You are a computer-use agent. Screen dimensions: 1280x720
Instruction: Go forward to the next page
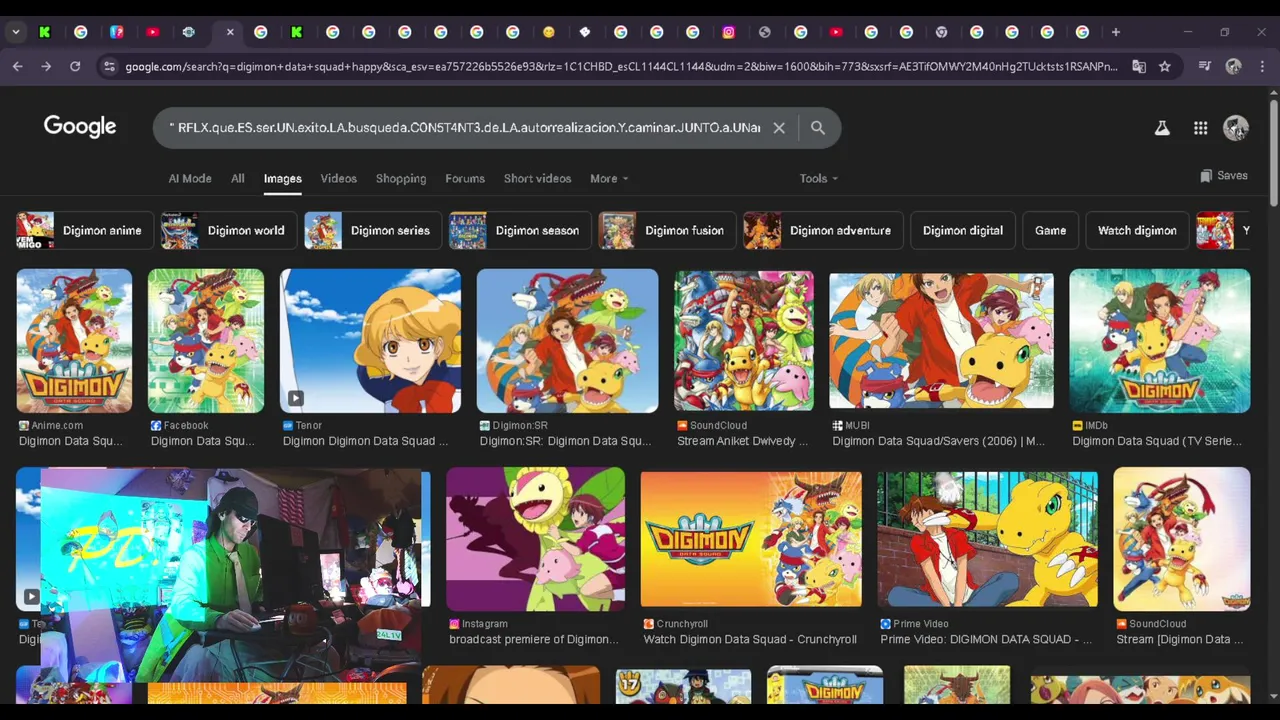coord(46,67)
